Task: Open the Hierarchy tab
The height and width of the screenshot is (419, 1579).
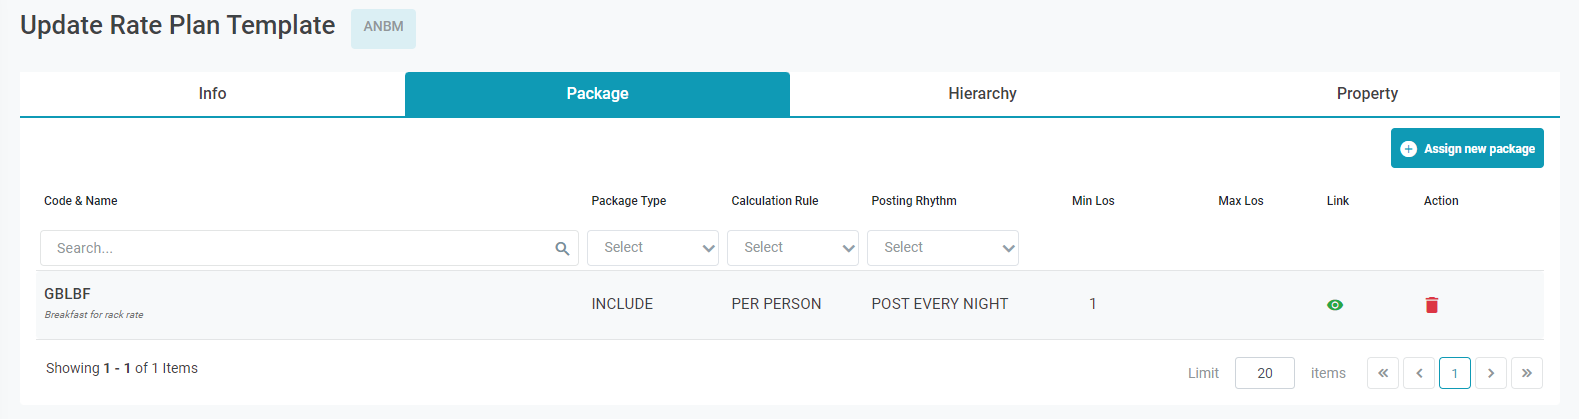Action: (x=982, y=94)
